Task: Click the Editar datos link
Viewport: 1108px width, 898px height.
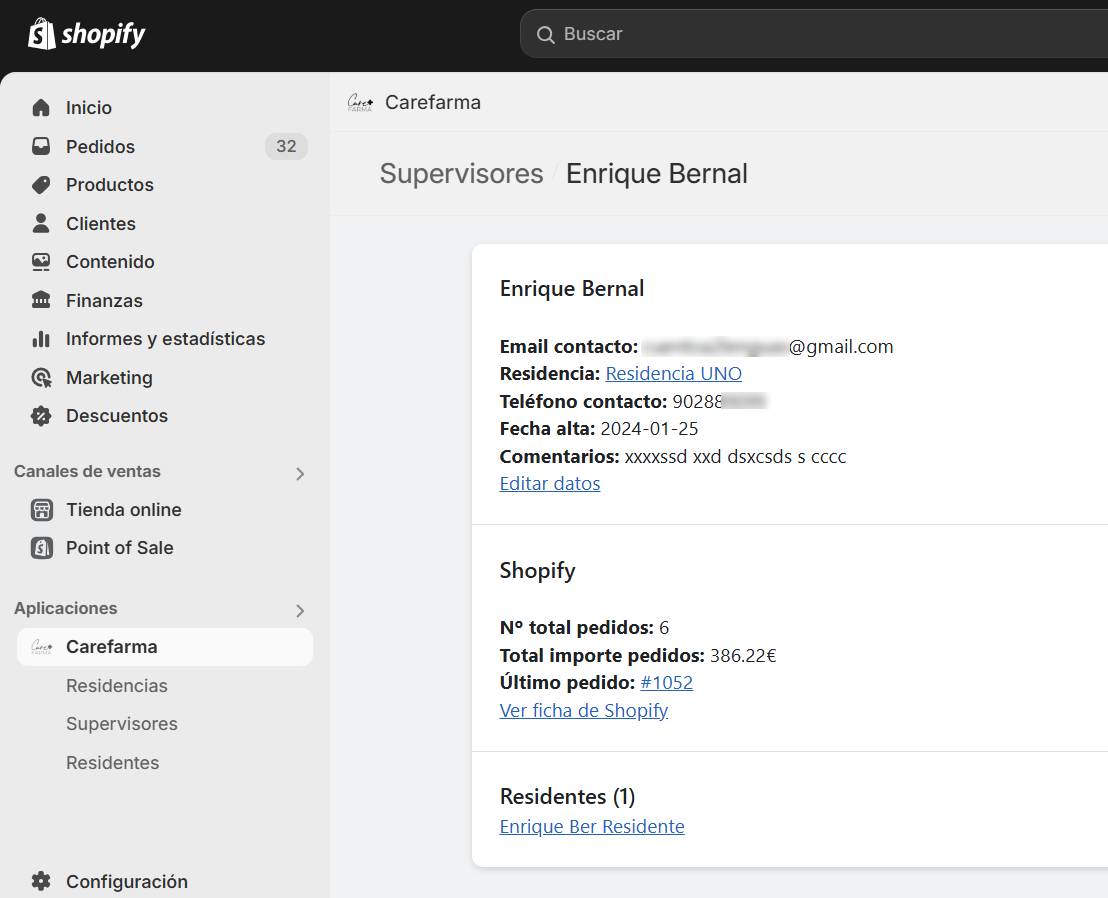Action: pos(550,484)
